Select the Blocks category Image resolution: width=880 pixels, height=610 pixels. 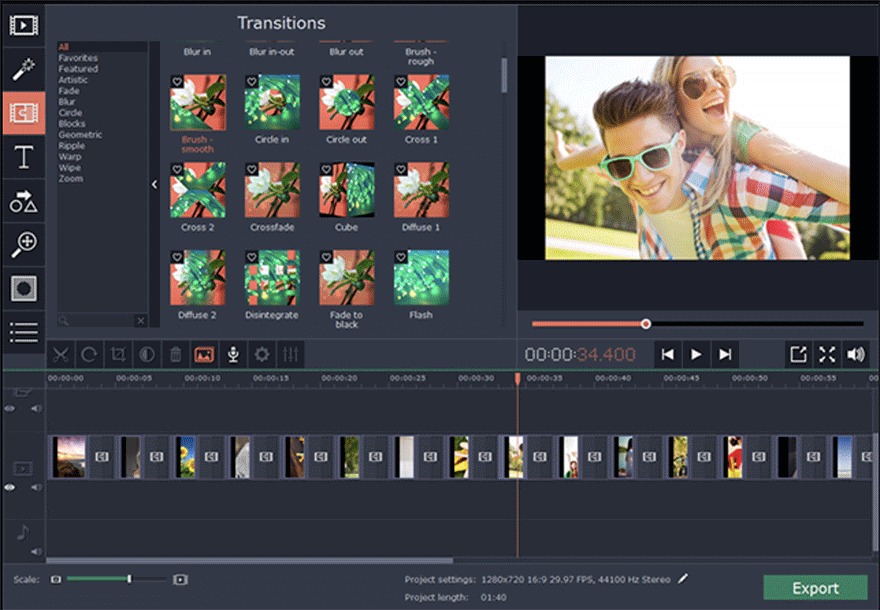coord(72,123)
